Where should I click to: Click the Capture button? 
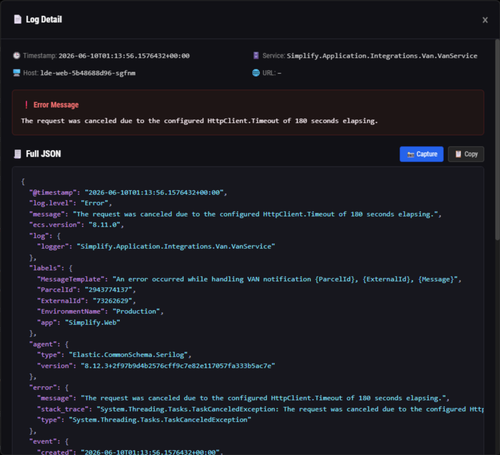click(x=422, y=154)
